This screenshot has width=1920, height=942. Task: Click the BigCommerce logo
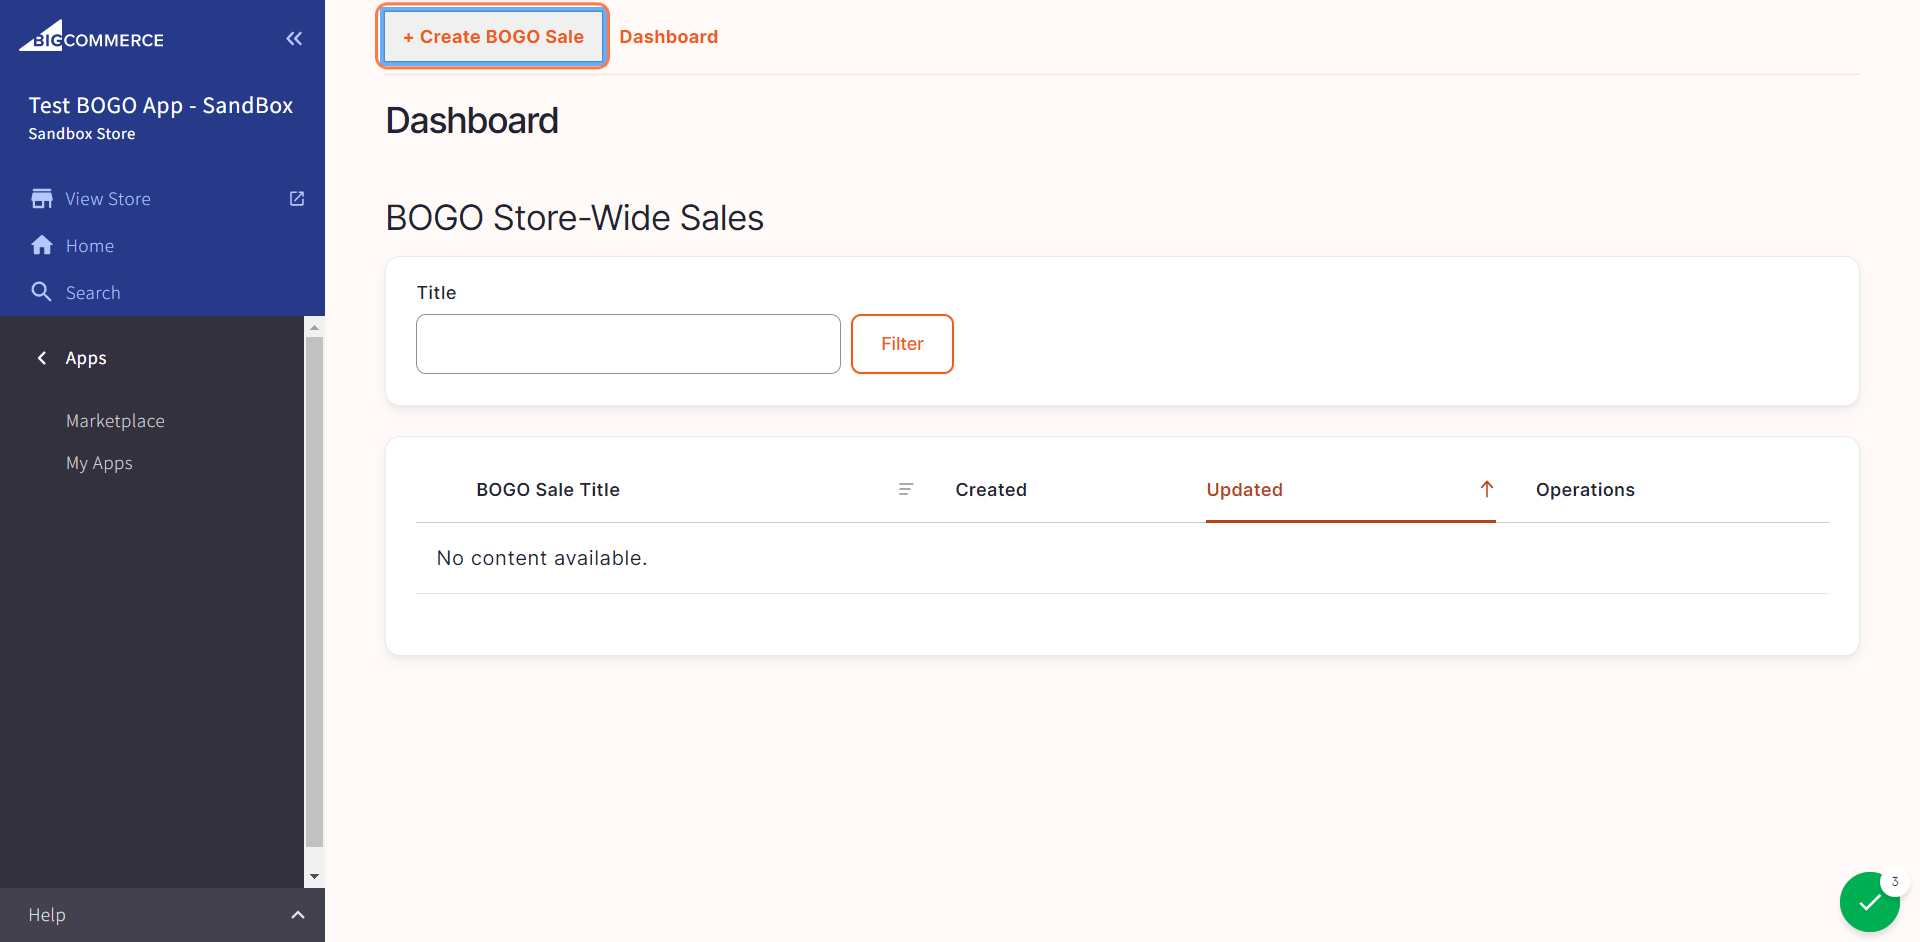91,37
